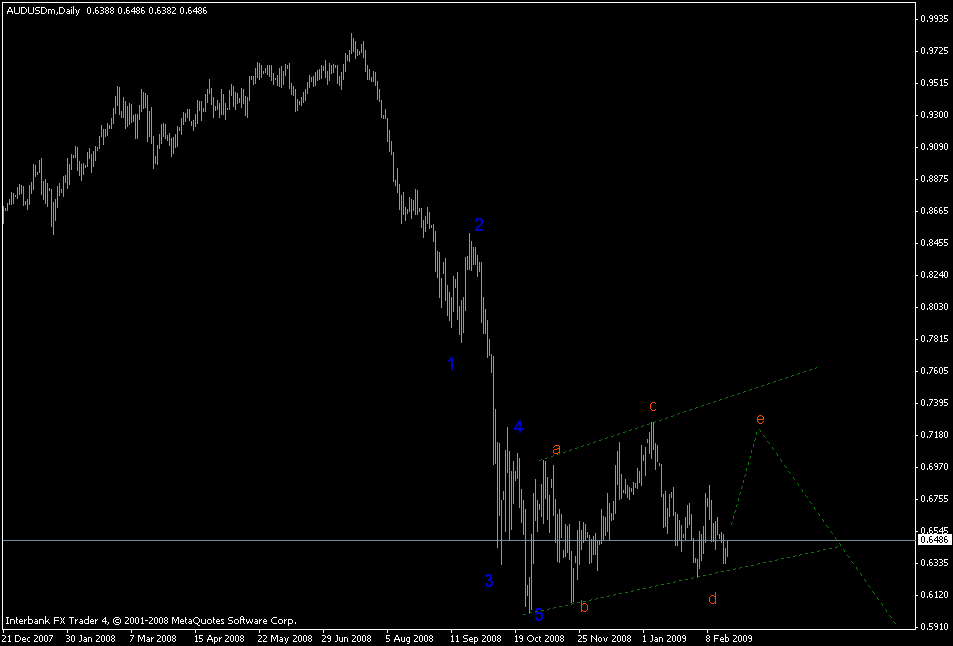Click the 0.8665 price axis label
The width and height of the screenshot is (953, 646).
[932, 211]
